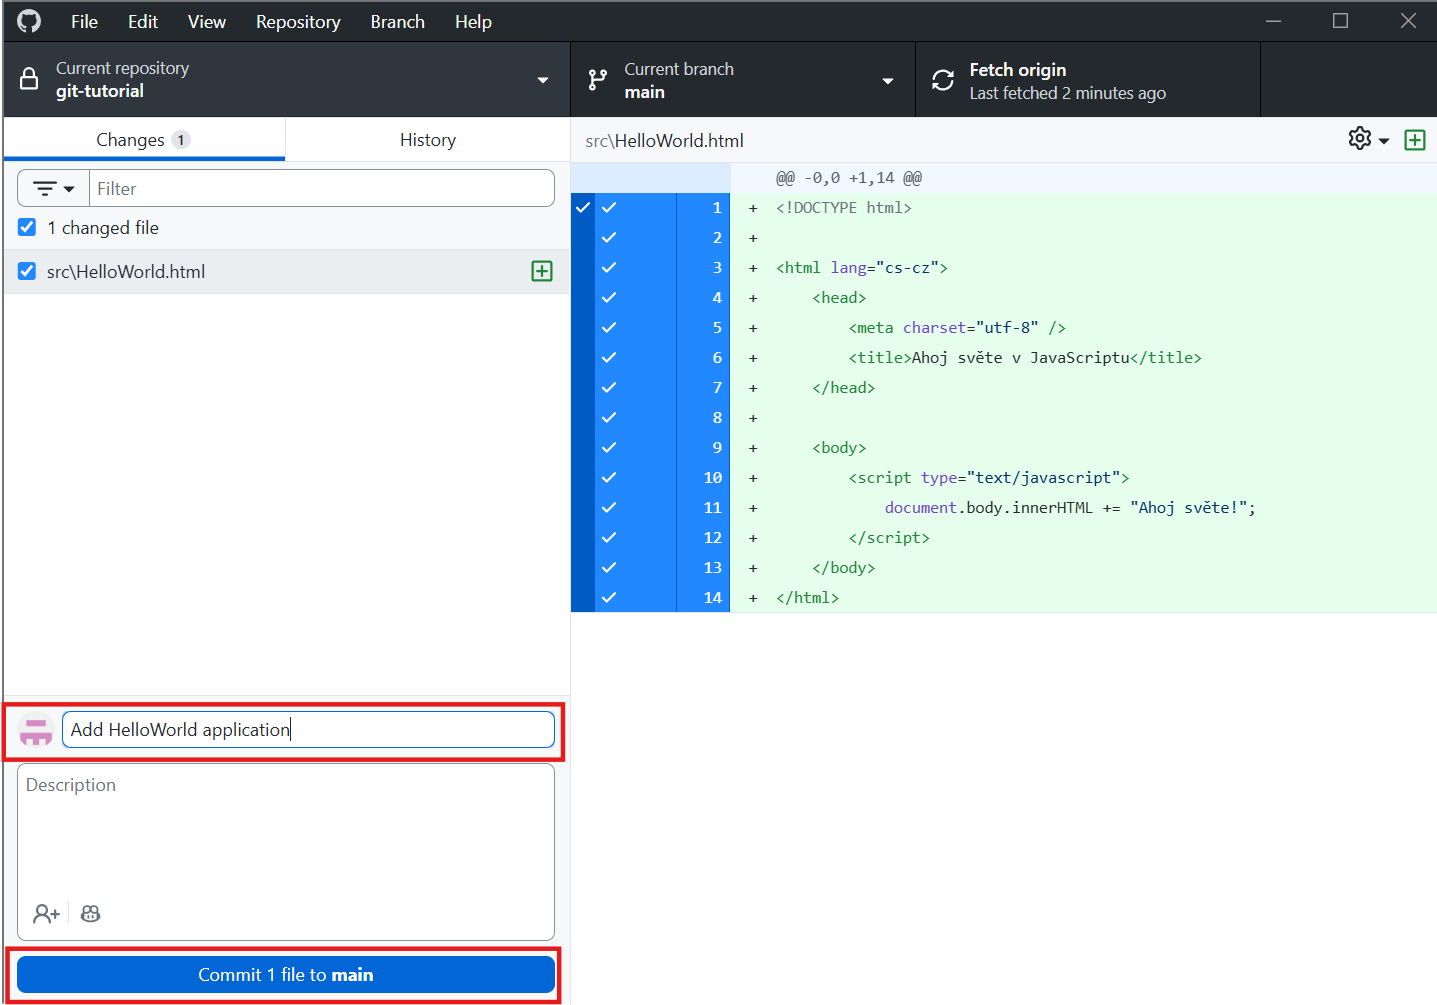Click the fetch origin sync icon

(x=941, y=79)
